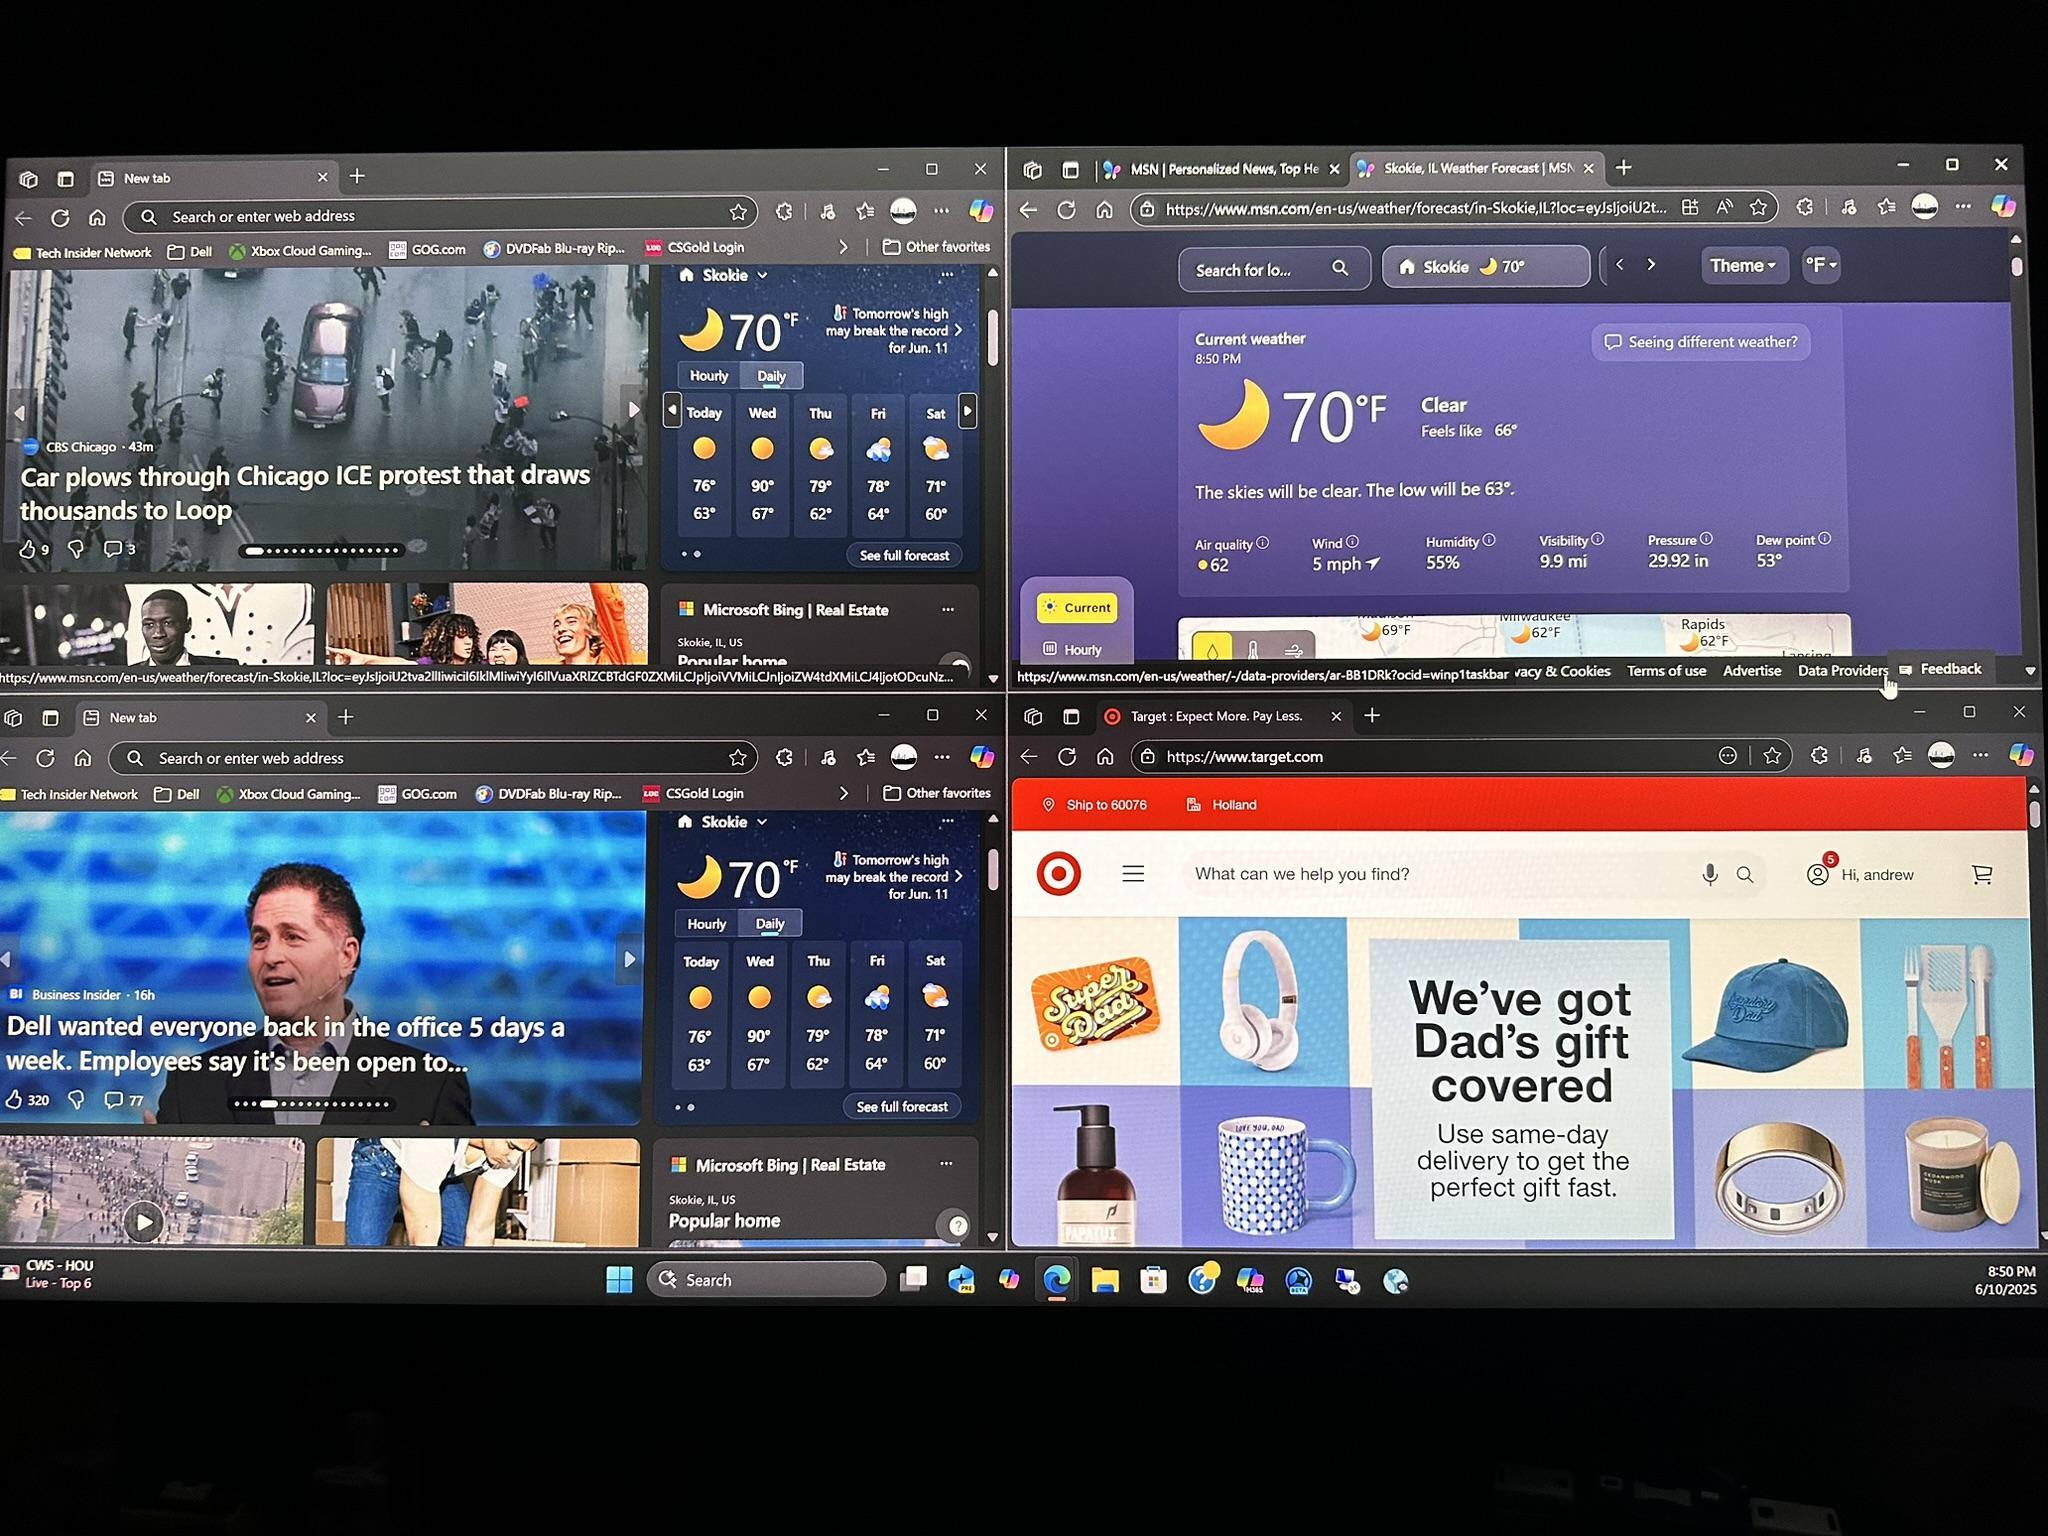
Task: Open File Explorer from taskbar
Action: coord(1104,1280)
